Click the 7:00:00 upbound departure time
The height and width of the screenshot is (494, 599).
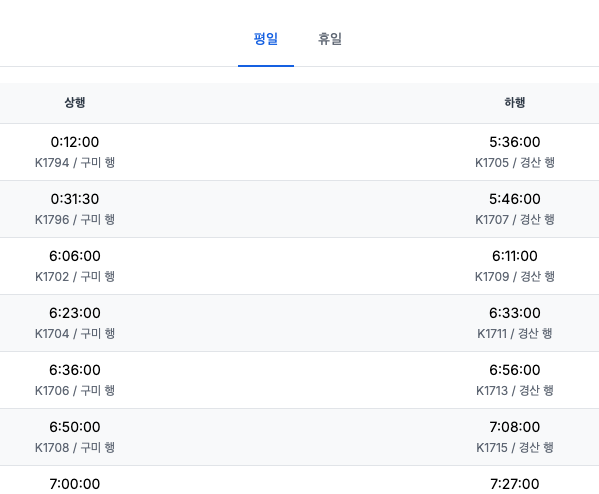click(x=75, y=484)
